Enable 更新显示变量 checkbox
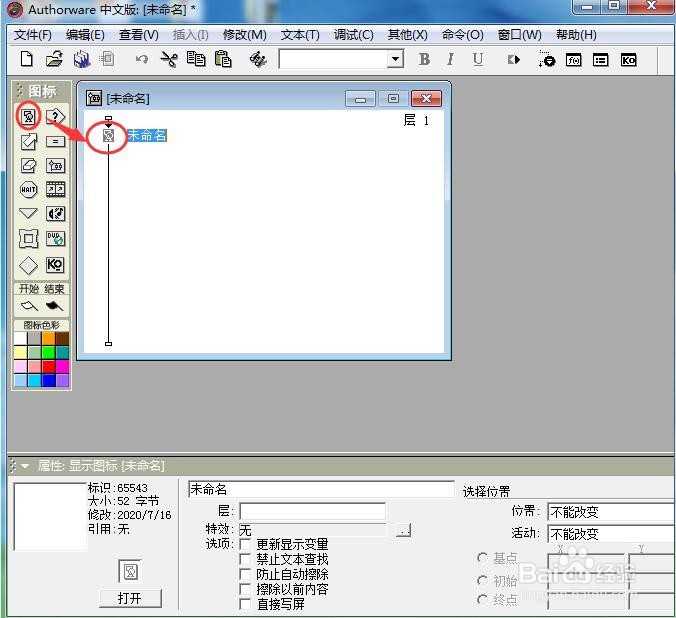Screen dimensions: 676x618 245,544
